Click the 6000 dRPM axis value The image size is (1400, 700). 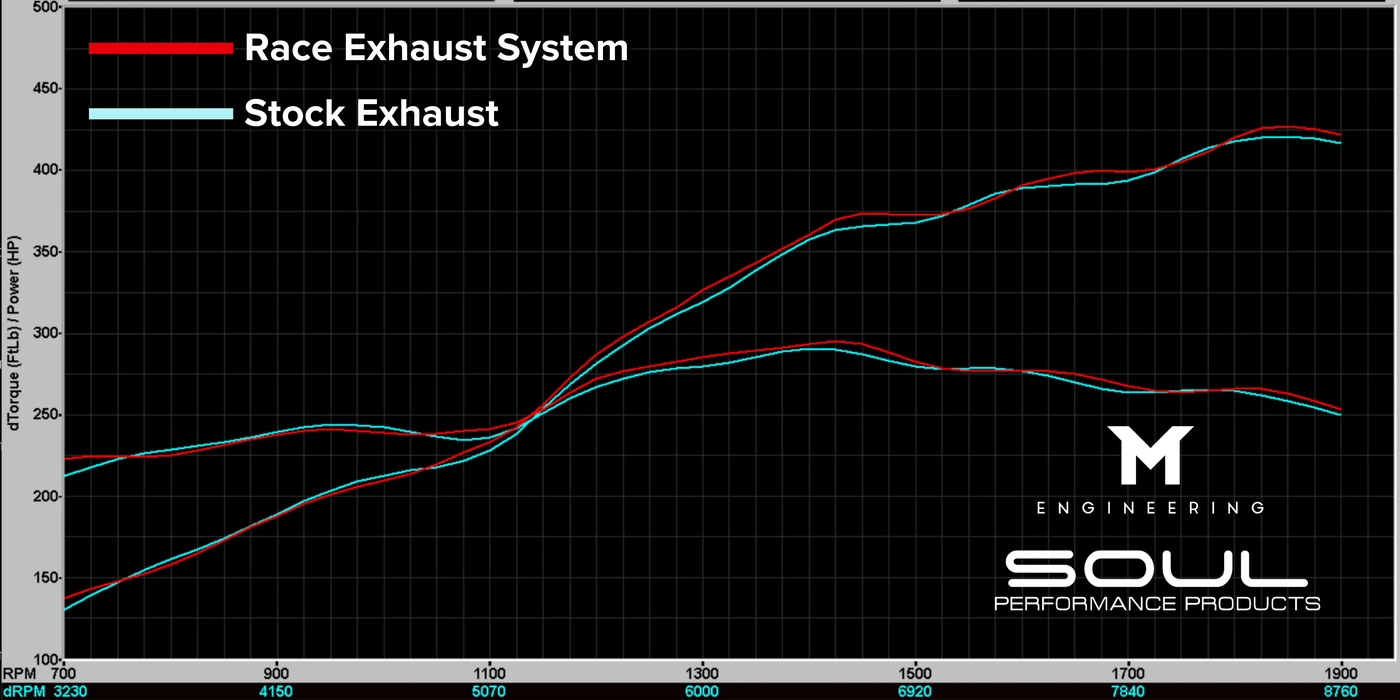[x=702, y=690]
